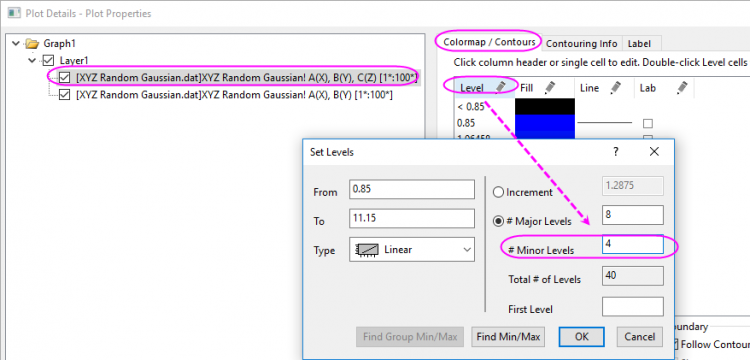Click the pencil icon beside Fill header

550,87
